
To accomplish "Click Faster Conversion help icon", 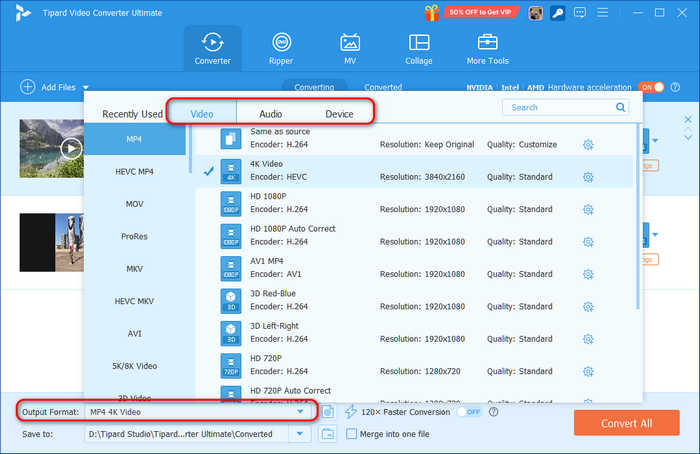I will [x=493, y=412].
